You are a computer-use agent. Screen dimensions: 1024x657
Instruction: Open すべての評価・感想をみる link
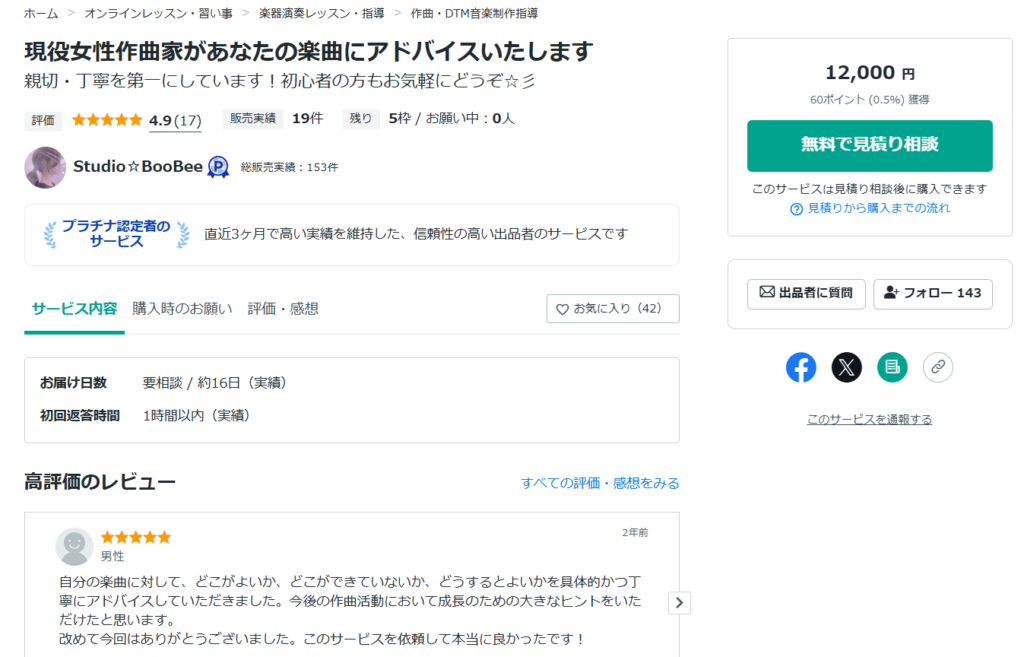point(600,483)
